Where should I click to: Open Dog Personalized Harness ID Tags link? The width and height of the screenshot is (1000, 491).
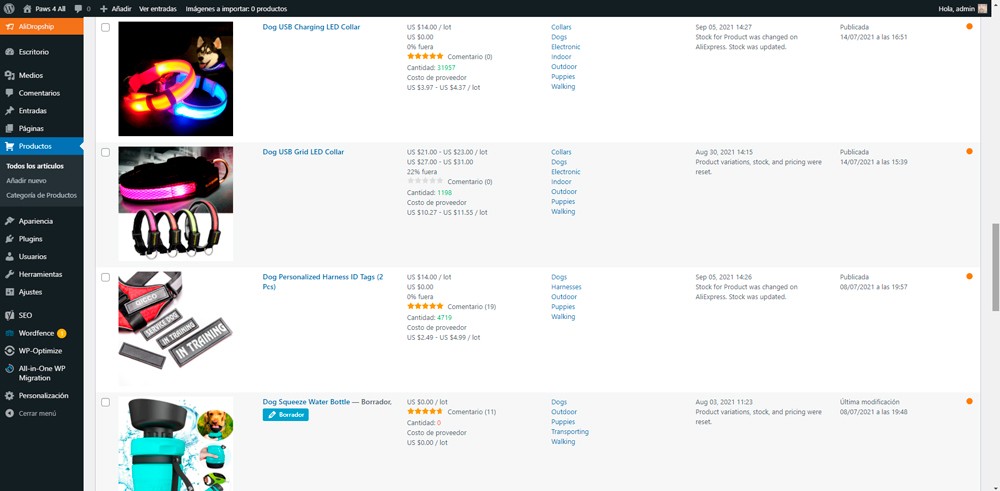tap(323, 282)
